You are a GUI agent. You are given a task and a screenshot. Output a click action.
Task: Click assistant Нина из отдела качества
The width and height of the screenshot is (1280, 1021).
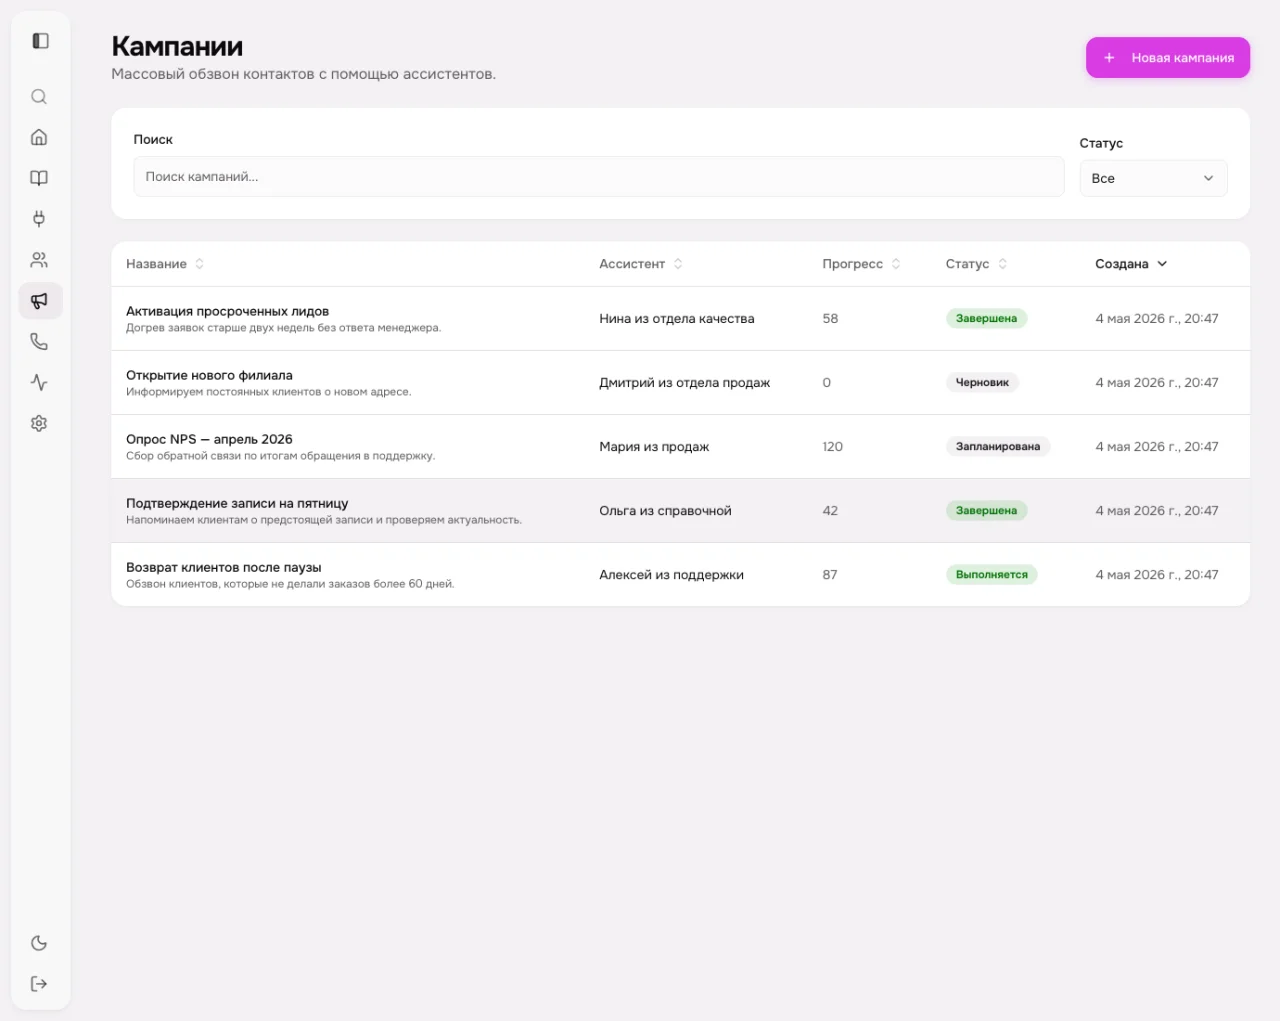click(x=676, y=319)
